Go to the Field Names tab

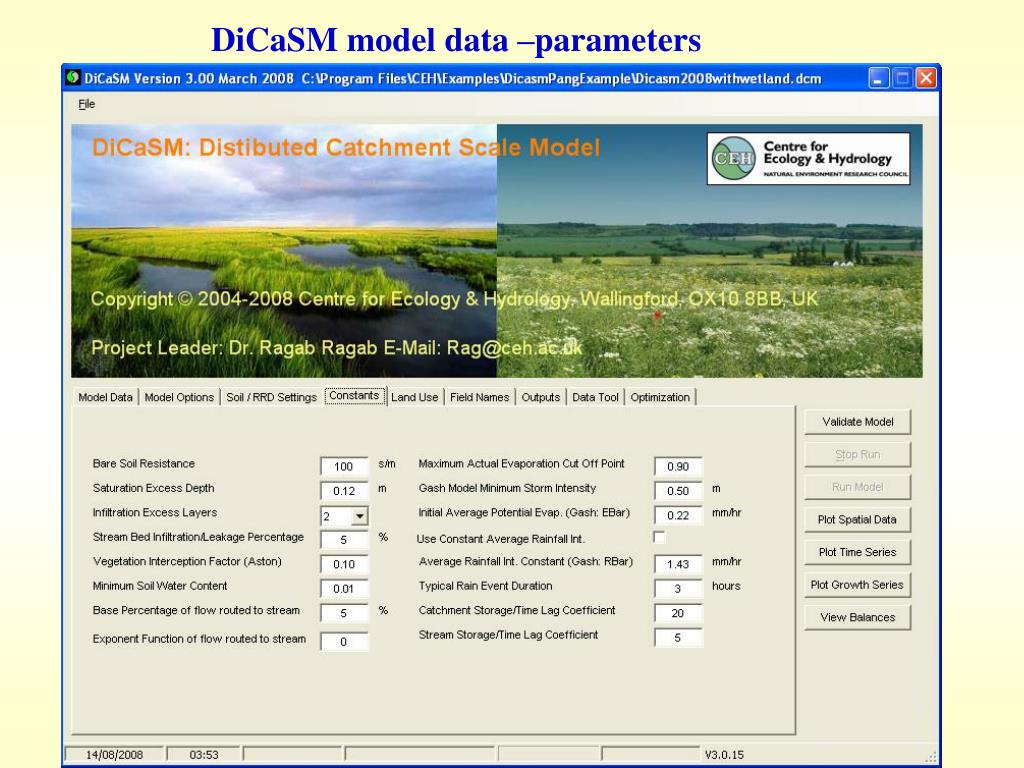[x=479, y=397]
